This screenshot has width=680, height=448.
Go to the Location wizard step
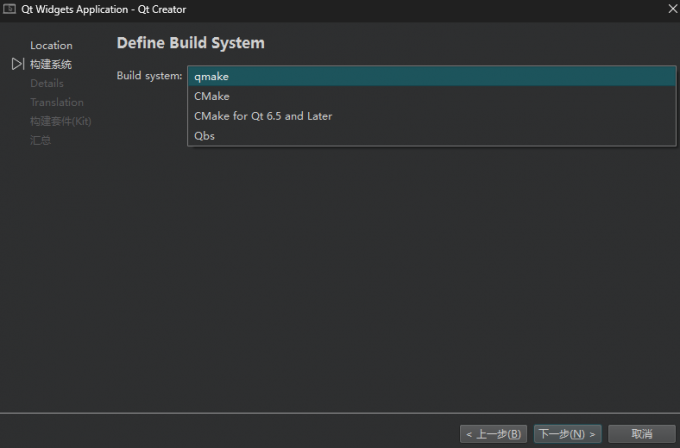point(51,45)
